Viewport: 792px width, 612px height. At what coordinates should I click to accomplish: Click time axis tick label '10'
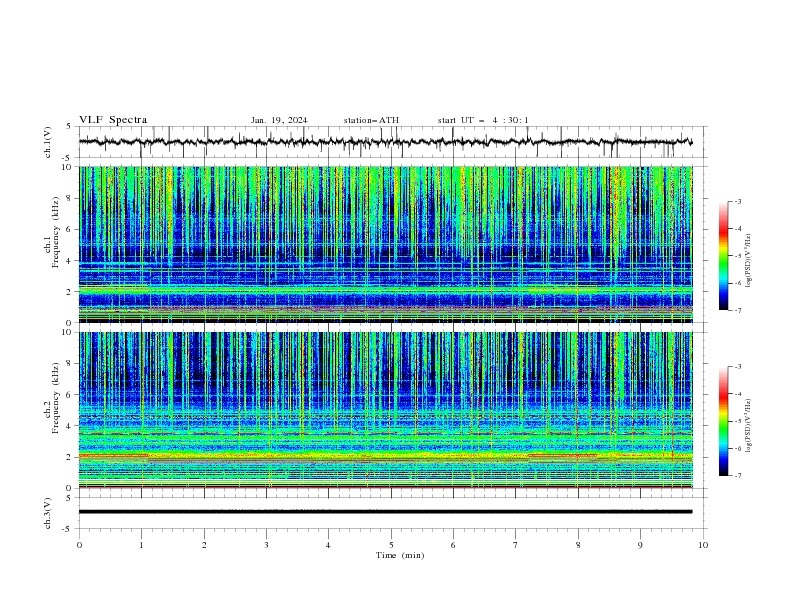tap(703, 545)
